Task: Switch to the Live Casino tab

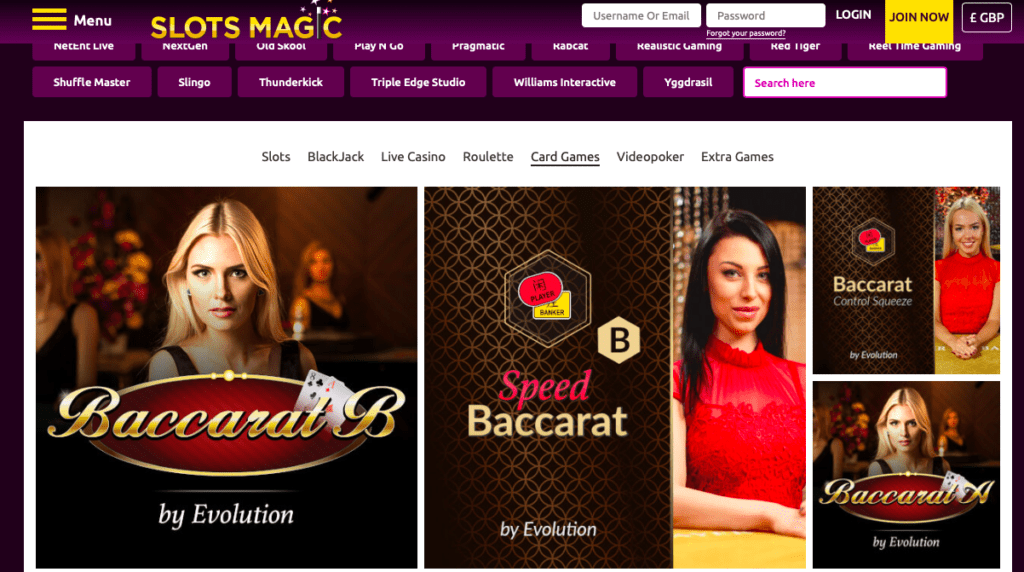Action: tap(413, 157)
